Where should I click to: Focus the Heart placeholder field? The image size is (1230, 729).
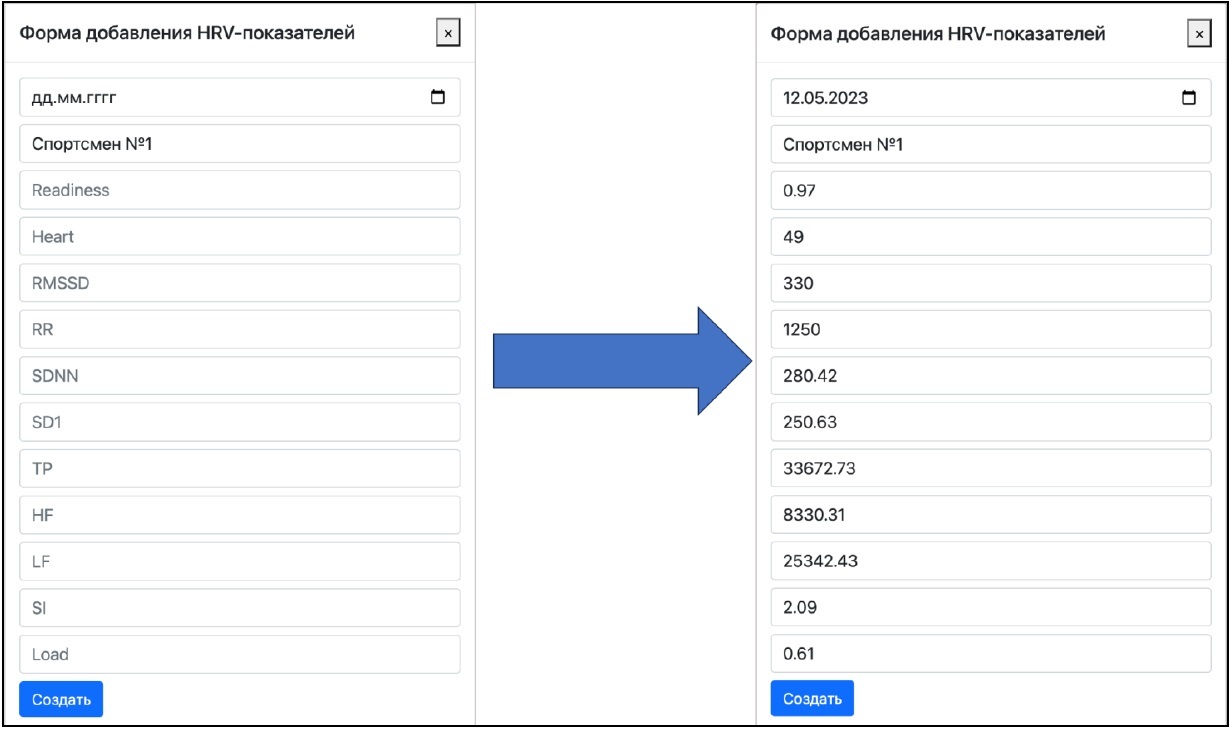[x=239, y=237]
